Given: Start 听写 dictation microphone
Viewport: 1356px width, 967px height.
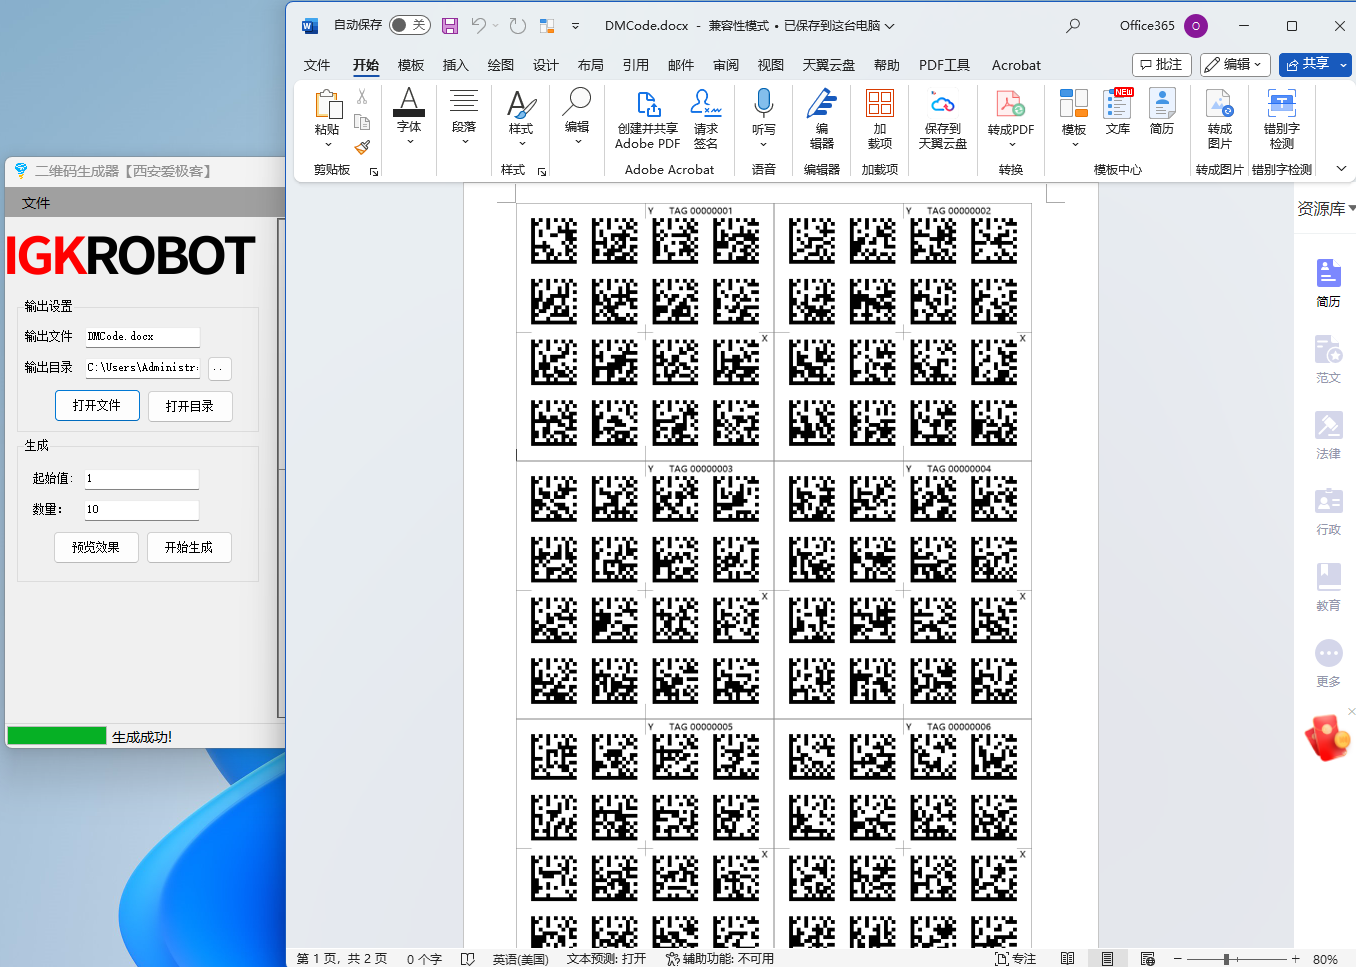Looking at the screenshot, I should 764,117.
